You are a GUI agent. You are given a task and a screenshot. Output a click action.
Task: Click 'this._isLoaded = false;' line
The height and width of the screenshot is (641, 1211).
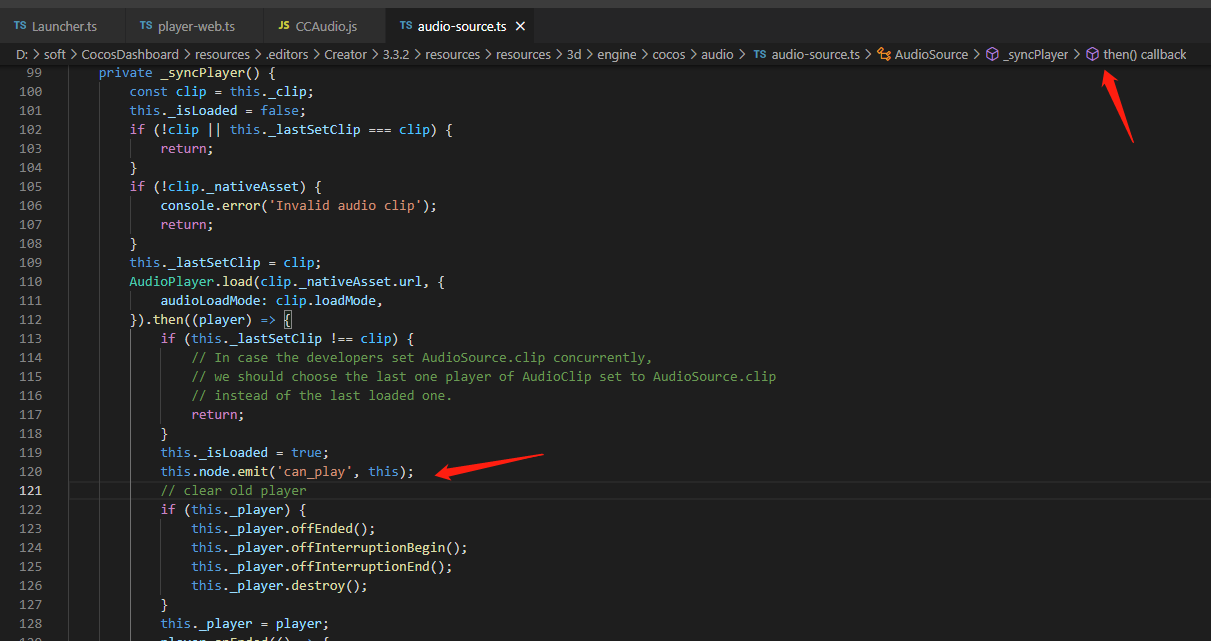(x=217, y=110)
